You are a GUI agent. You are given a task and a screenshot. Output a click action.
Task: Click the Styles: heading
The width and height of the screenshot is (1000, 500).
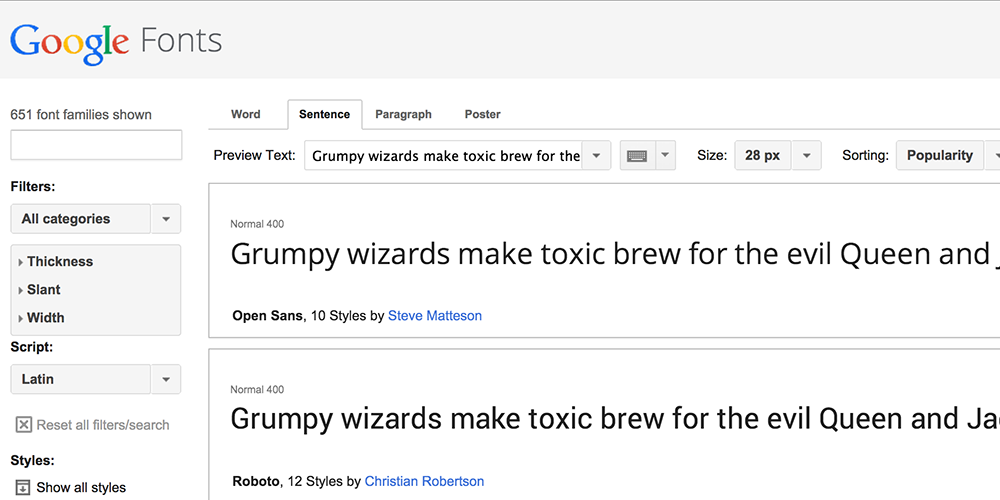click(x=33, y=460)
